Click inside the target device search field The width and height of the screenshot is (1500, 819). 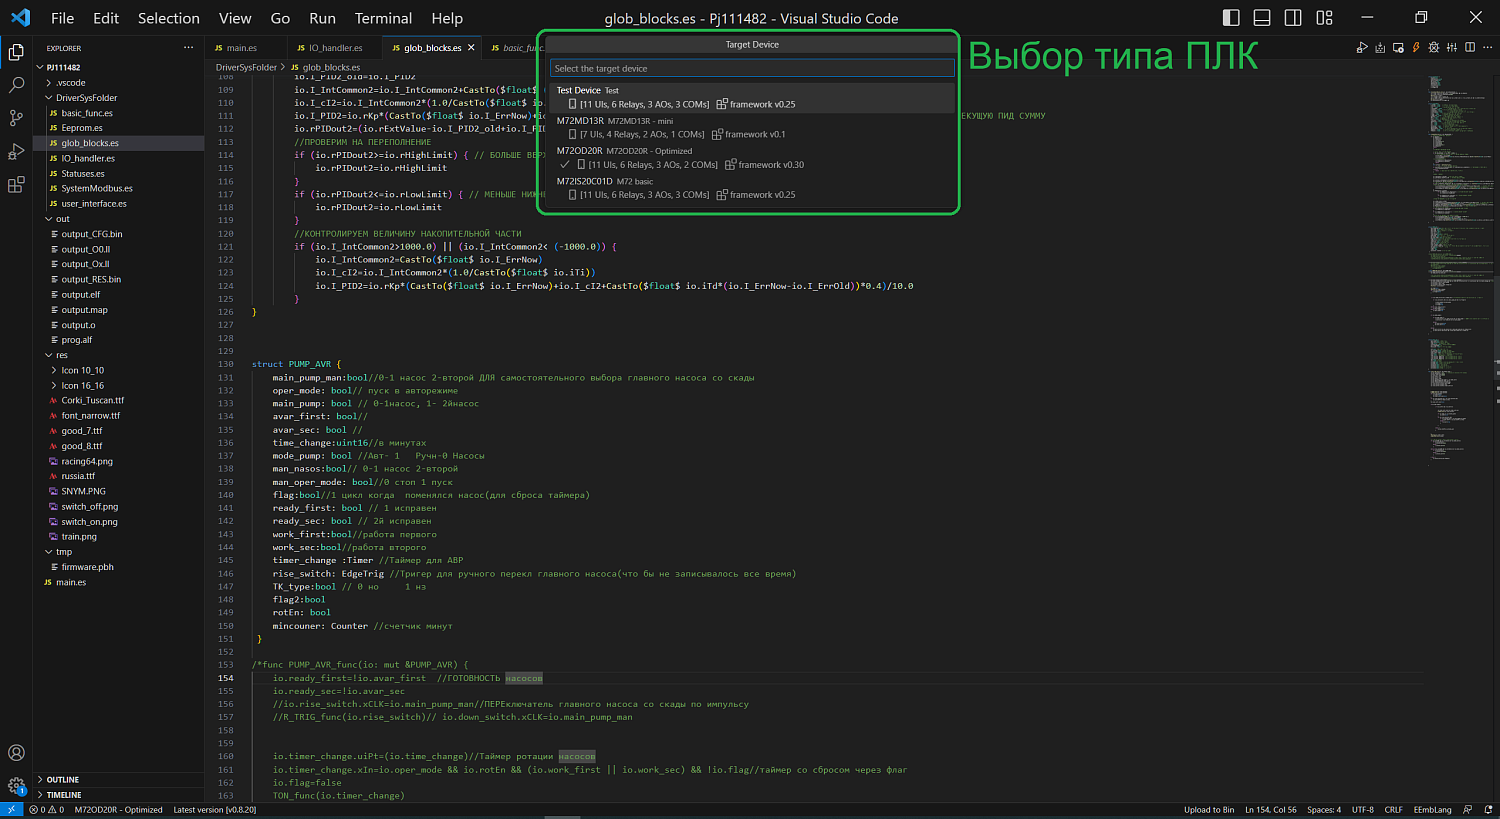click(x=750, y=67)
